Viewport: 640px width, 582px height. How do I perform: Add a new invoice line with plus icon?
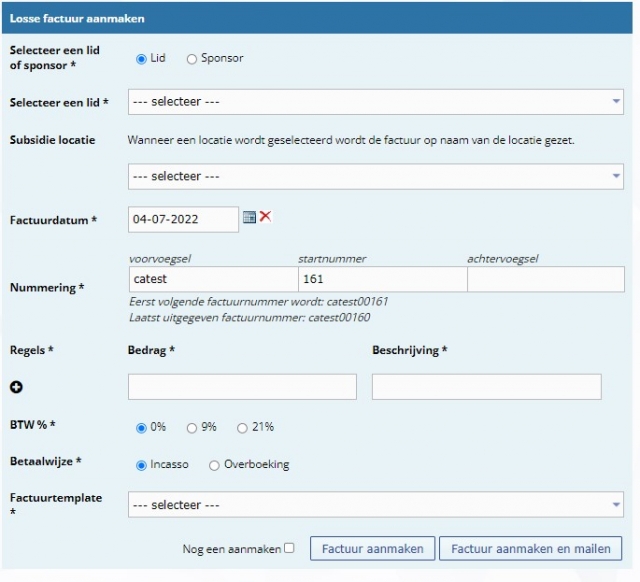16,387
